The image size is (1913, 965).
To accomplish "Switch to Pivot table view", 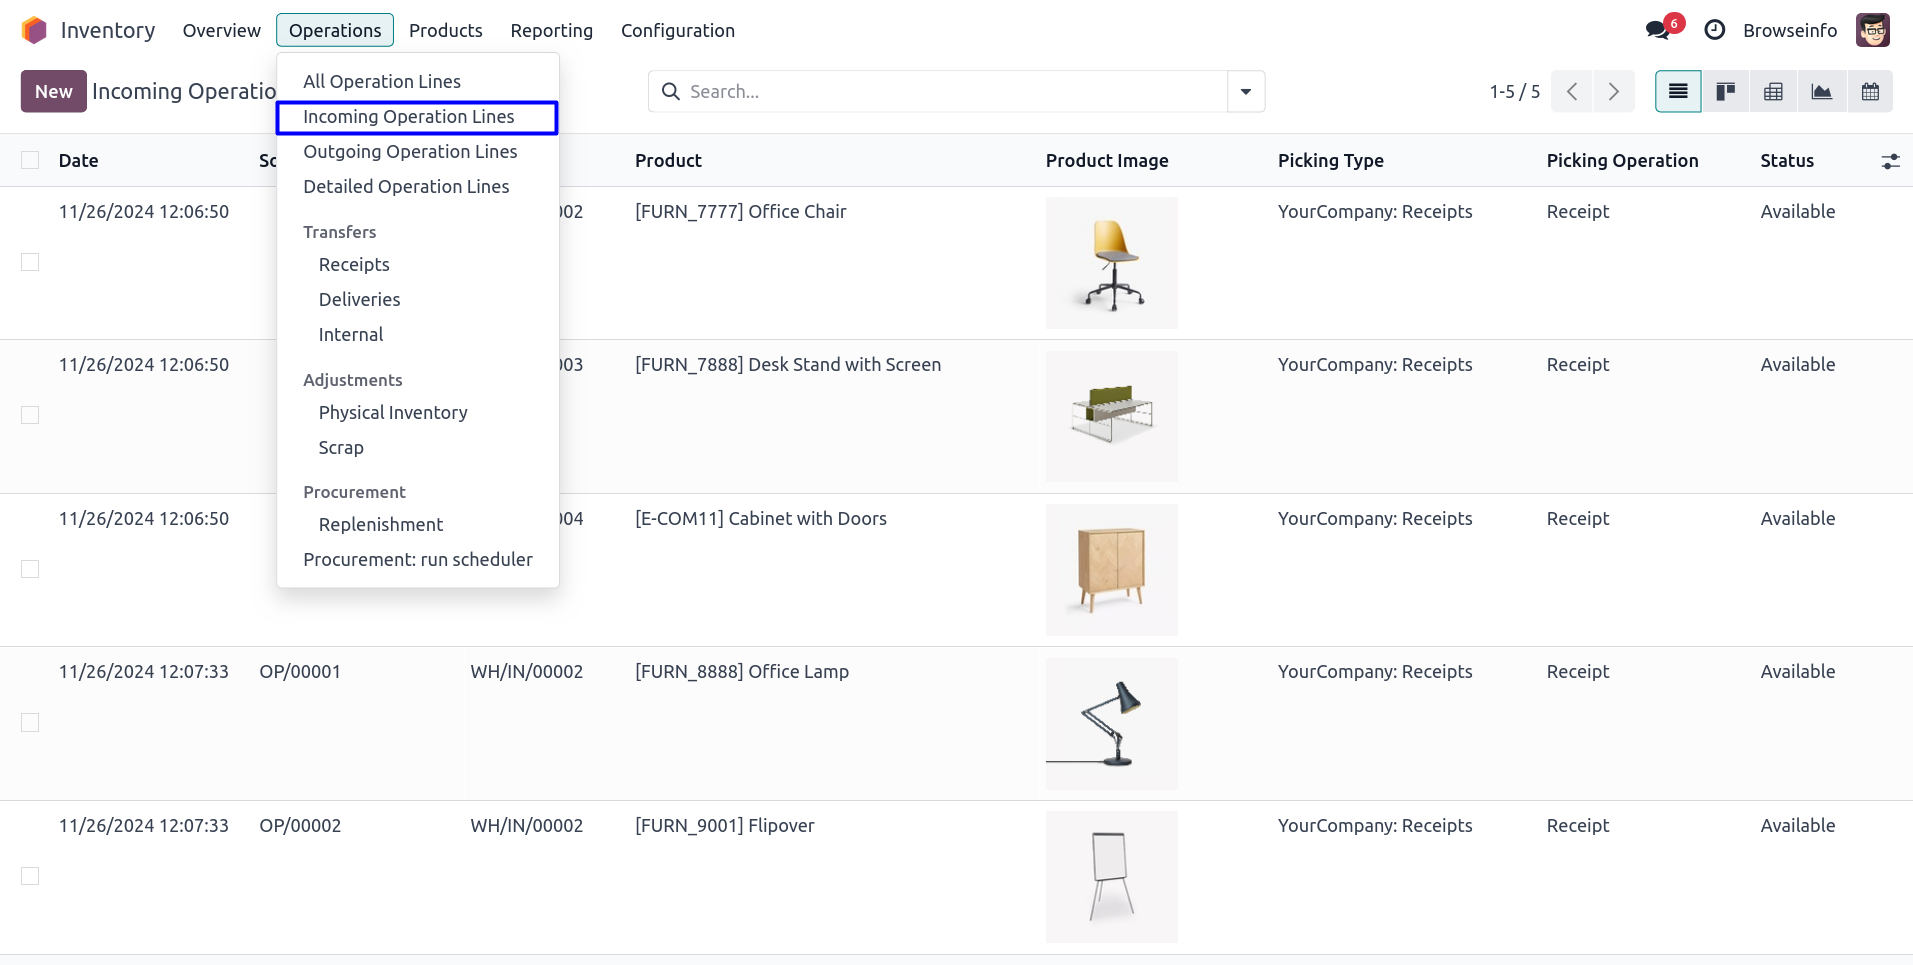I will (1773, 92).
